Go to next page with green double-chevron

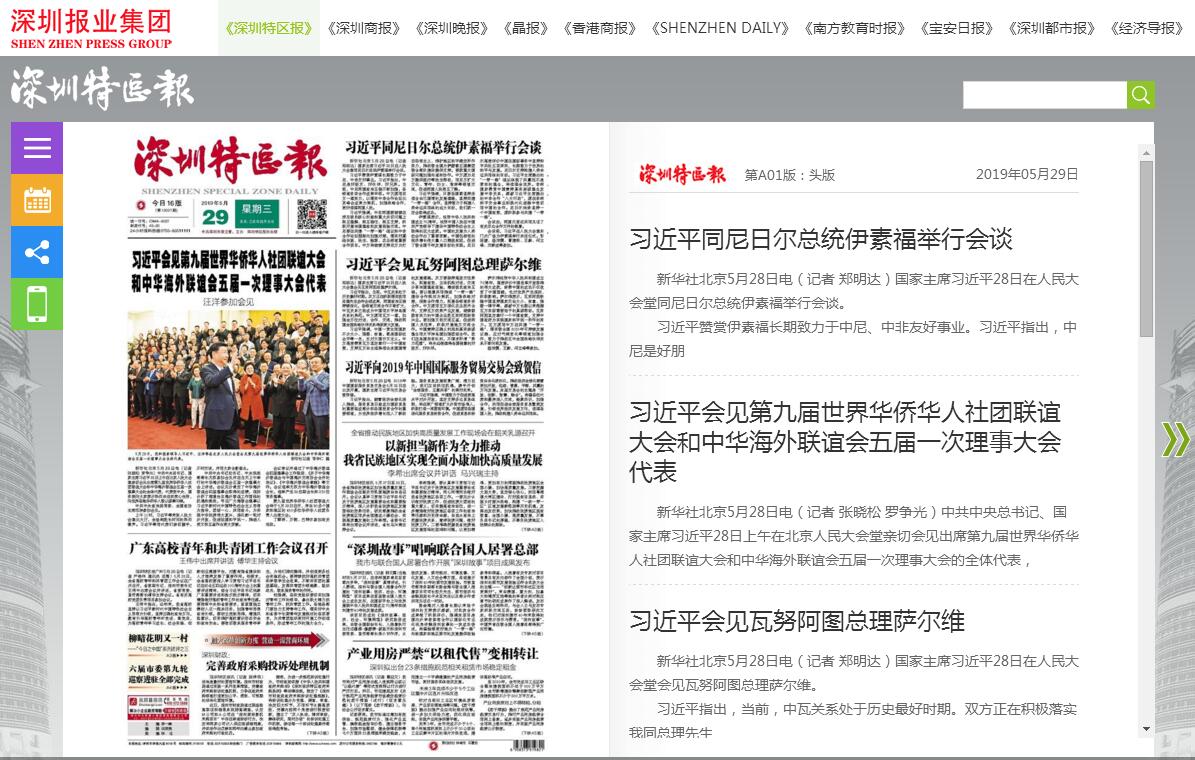[x=1175, y=439]
